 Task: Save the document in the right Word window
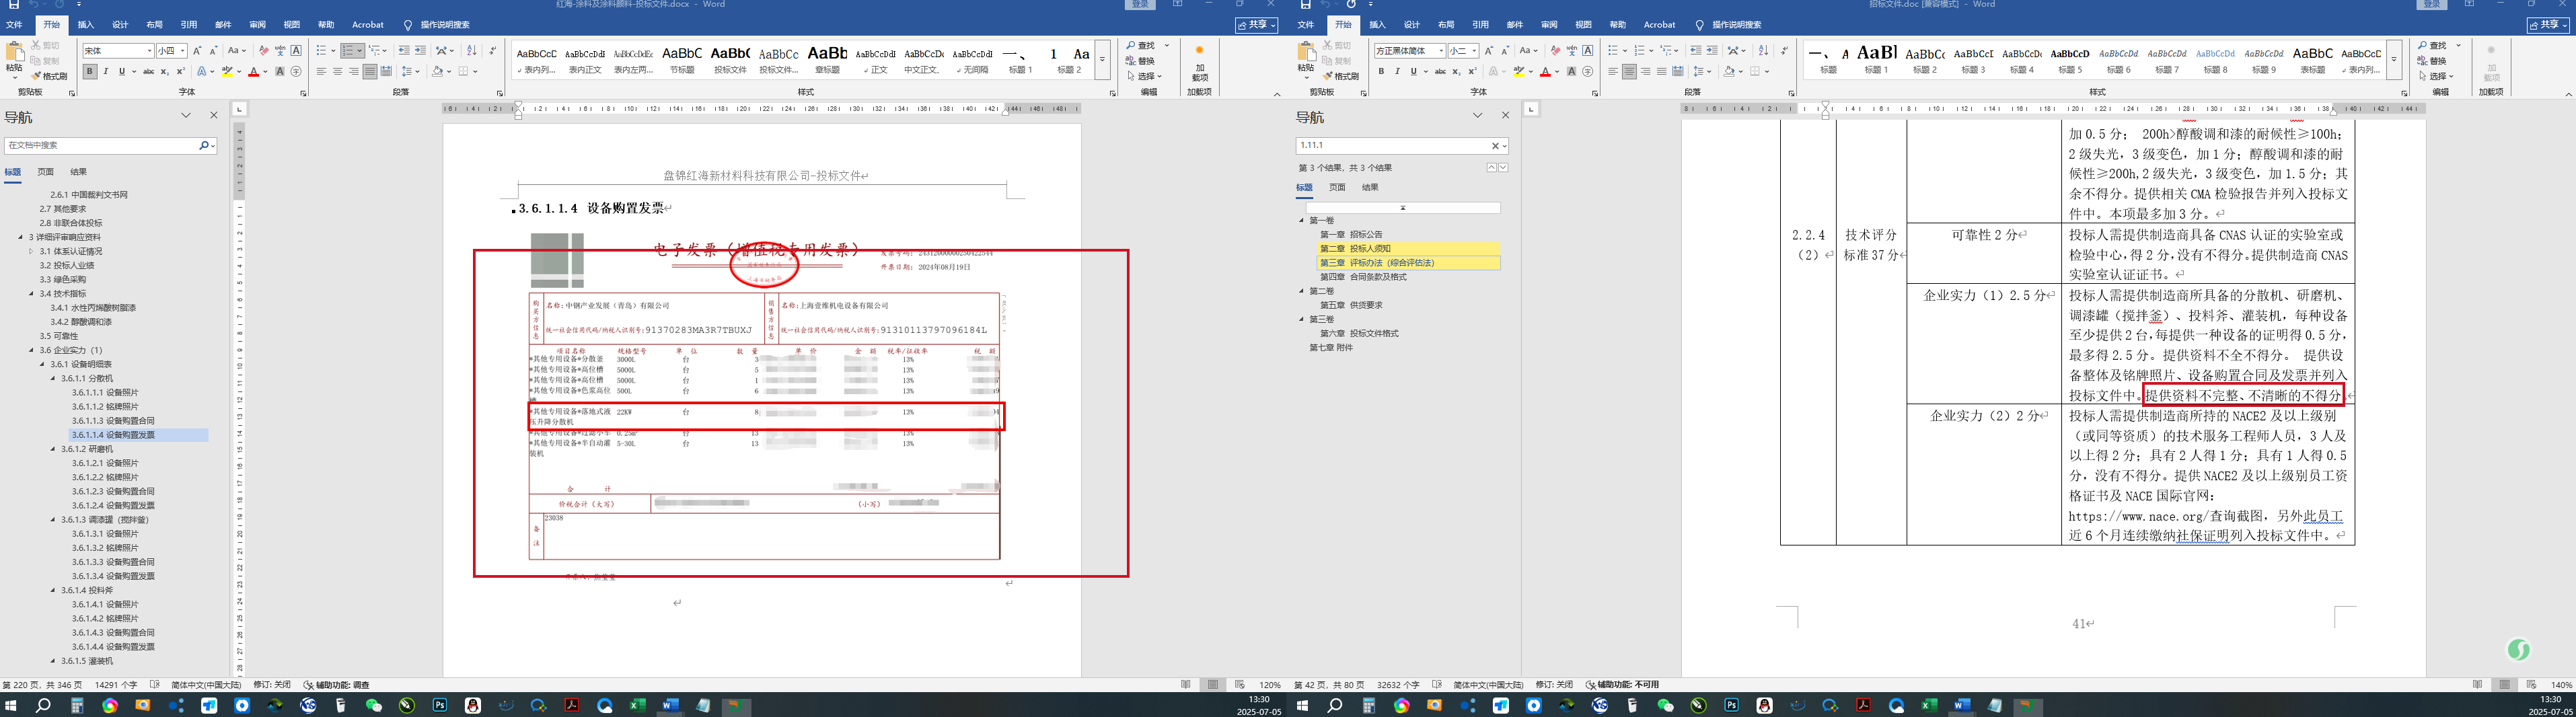click(x=1305, y=5)
